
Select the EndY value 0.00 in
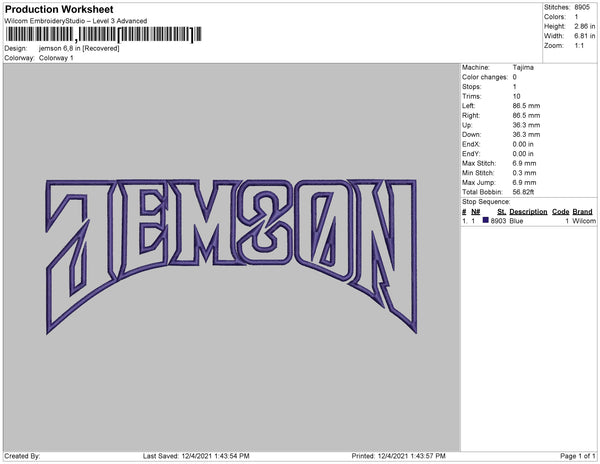(x=523, y=154)
